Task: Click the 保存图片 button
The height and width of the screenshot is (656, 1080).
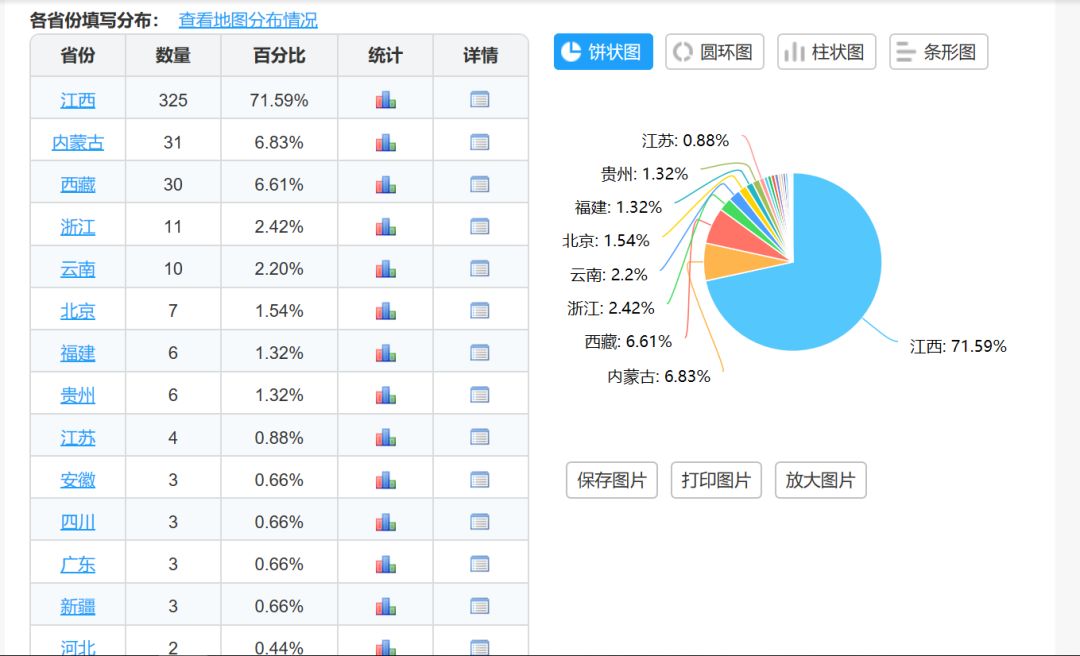Action: pyautogui.click(x=612, y=480)
